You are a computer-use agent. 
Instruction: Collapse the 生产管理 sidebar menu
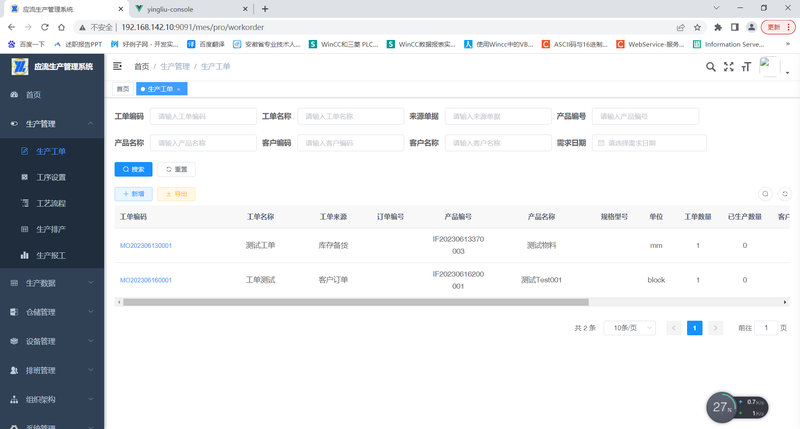tap(52, 123)
